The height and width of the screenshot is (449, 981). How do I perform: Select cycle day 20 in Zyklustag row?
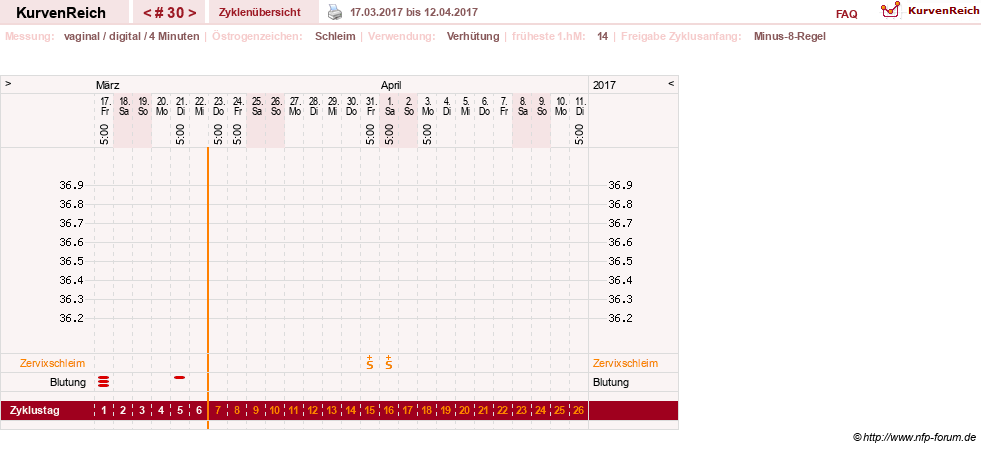click(x=464, y=411)
